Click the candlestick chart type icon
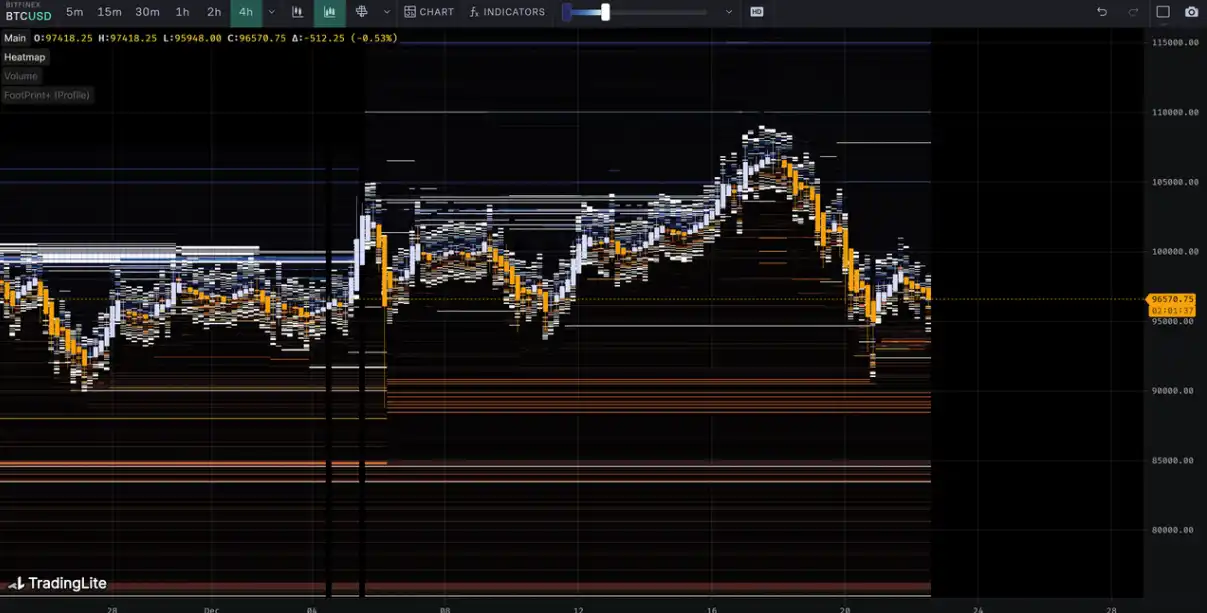 298,12
